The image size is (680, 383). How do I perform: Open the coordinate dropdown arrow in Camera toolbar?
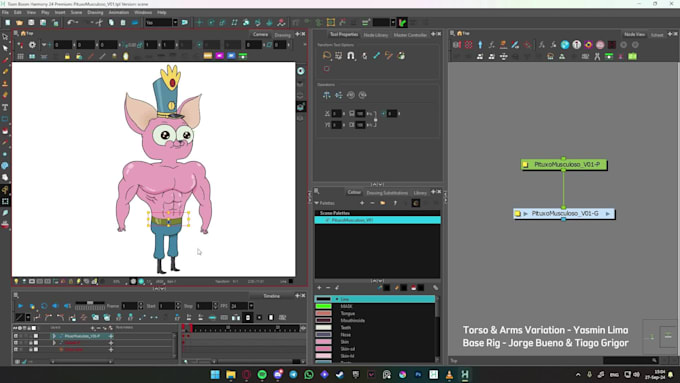click(x=44, y=45)
